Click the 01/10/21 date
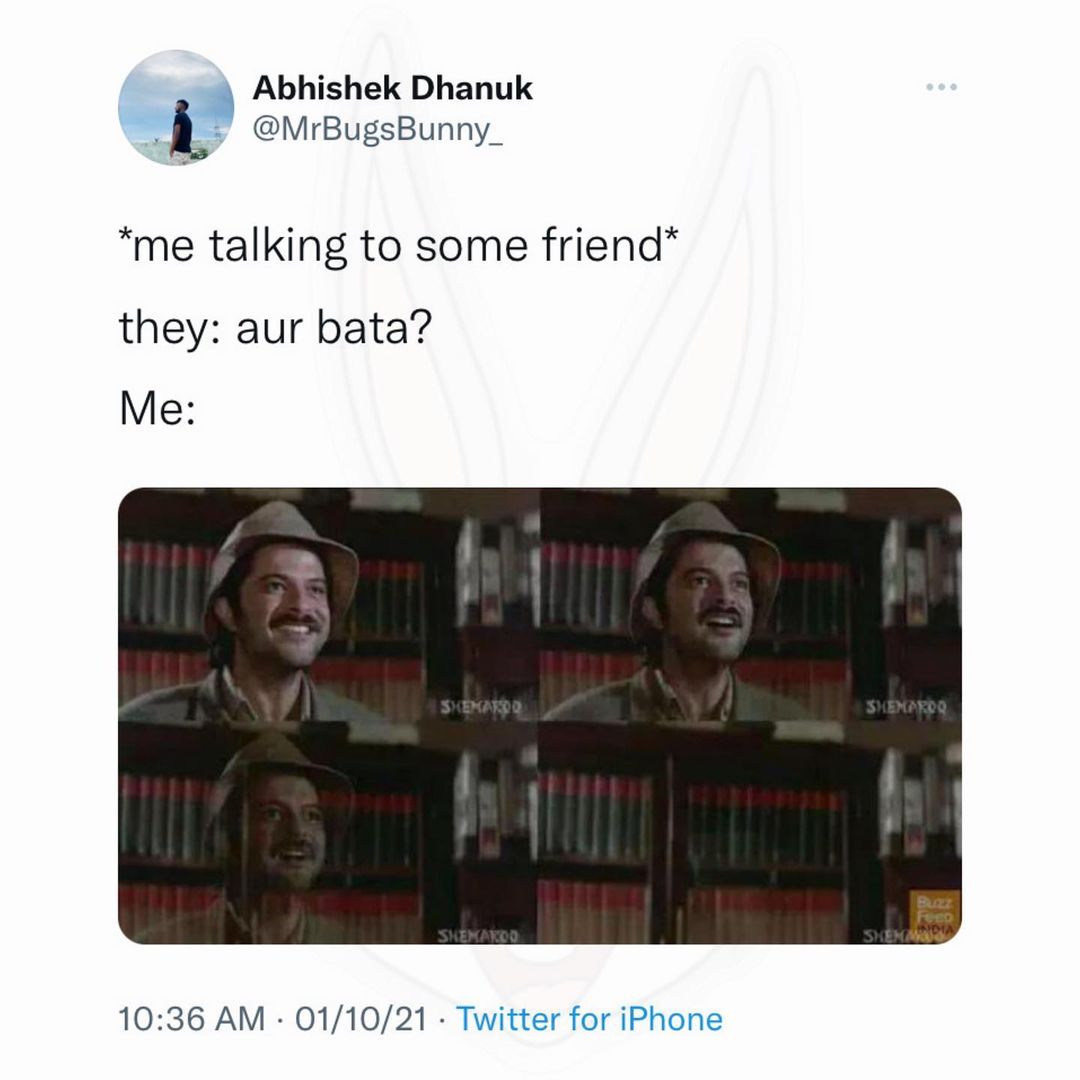Screen dimensions: 1080x1080 click(x=362, y=1019)
